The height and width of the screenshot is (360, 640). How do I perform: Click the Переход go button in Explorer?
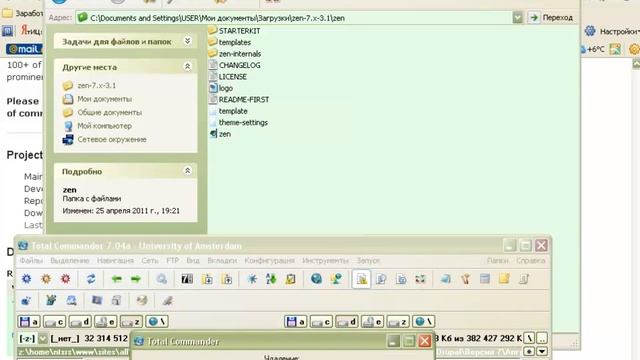pos(551,18)
